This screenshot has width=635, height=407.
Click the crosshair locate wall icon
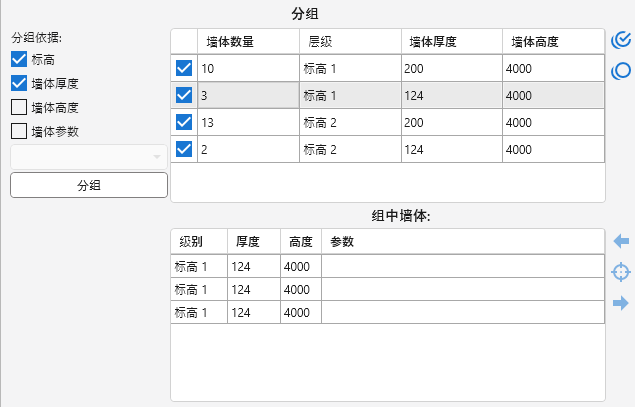[621, 272]
